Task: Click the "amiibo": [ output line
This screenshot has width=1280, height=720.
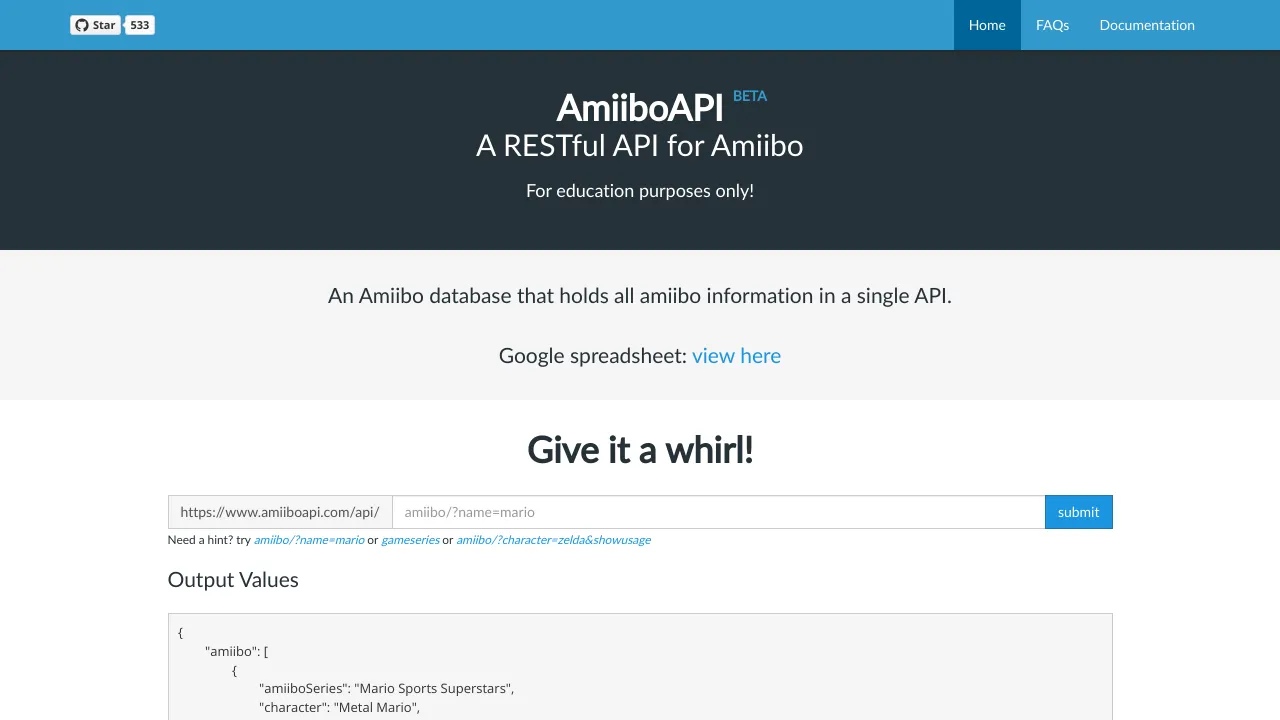Action: [x=236, y=651]
